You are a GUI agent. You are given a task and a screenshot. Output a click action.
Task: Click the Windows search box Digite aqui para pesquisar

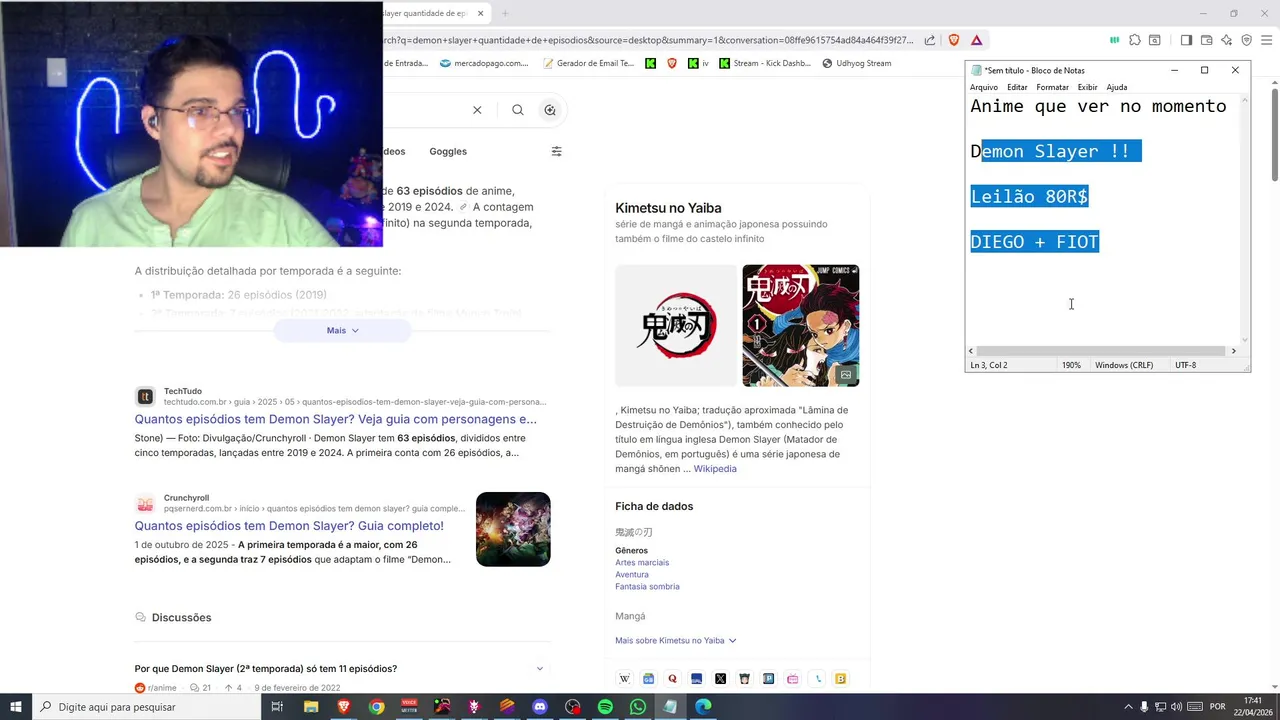pos(147,707)
